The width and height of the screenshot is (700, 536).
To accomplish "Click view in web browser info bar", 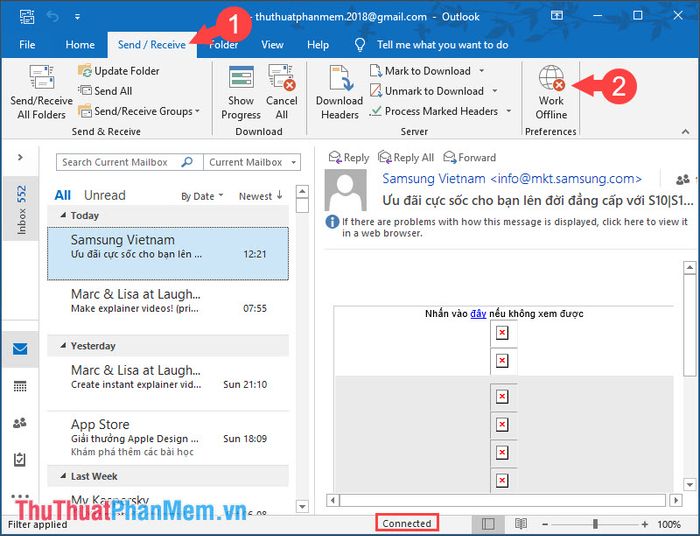I will [x=507, y=227].
